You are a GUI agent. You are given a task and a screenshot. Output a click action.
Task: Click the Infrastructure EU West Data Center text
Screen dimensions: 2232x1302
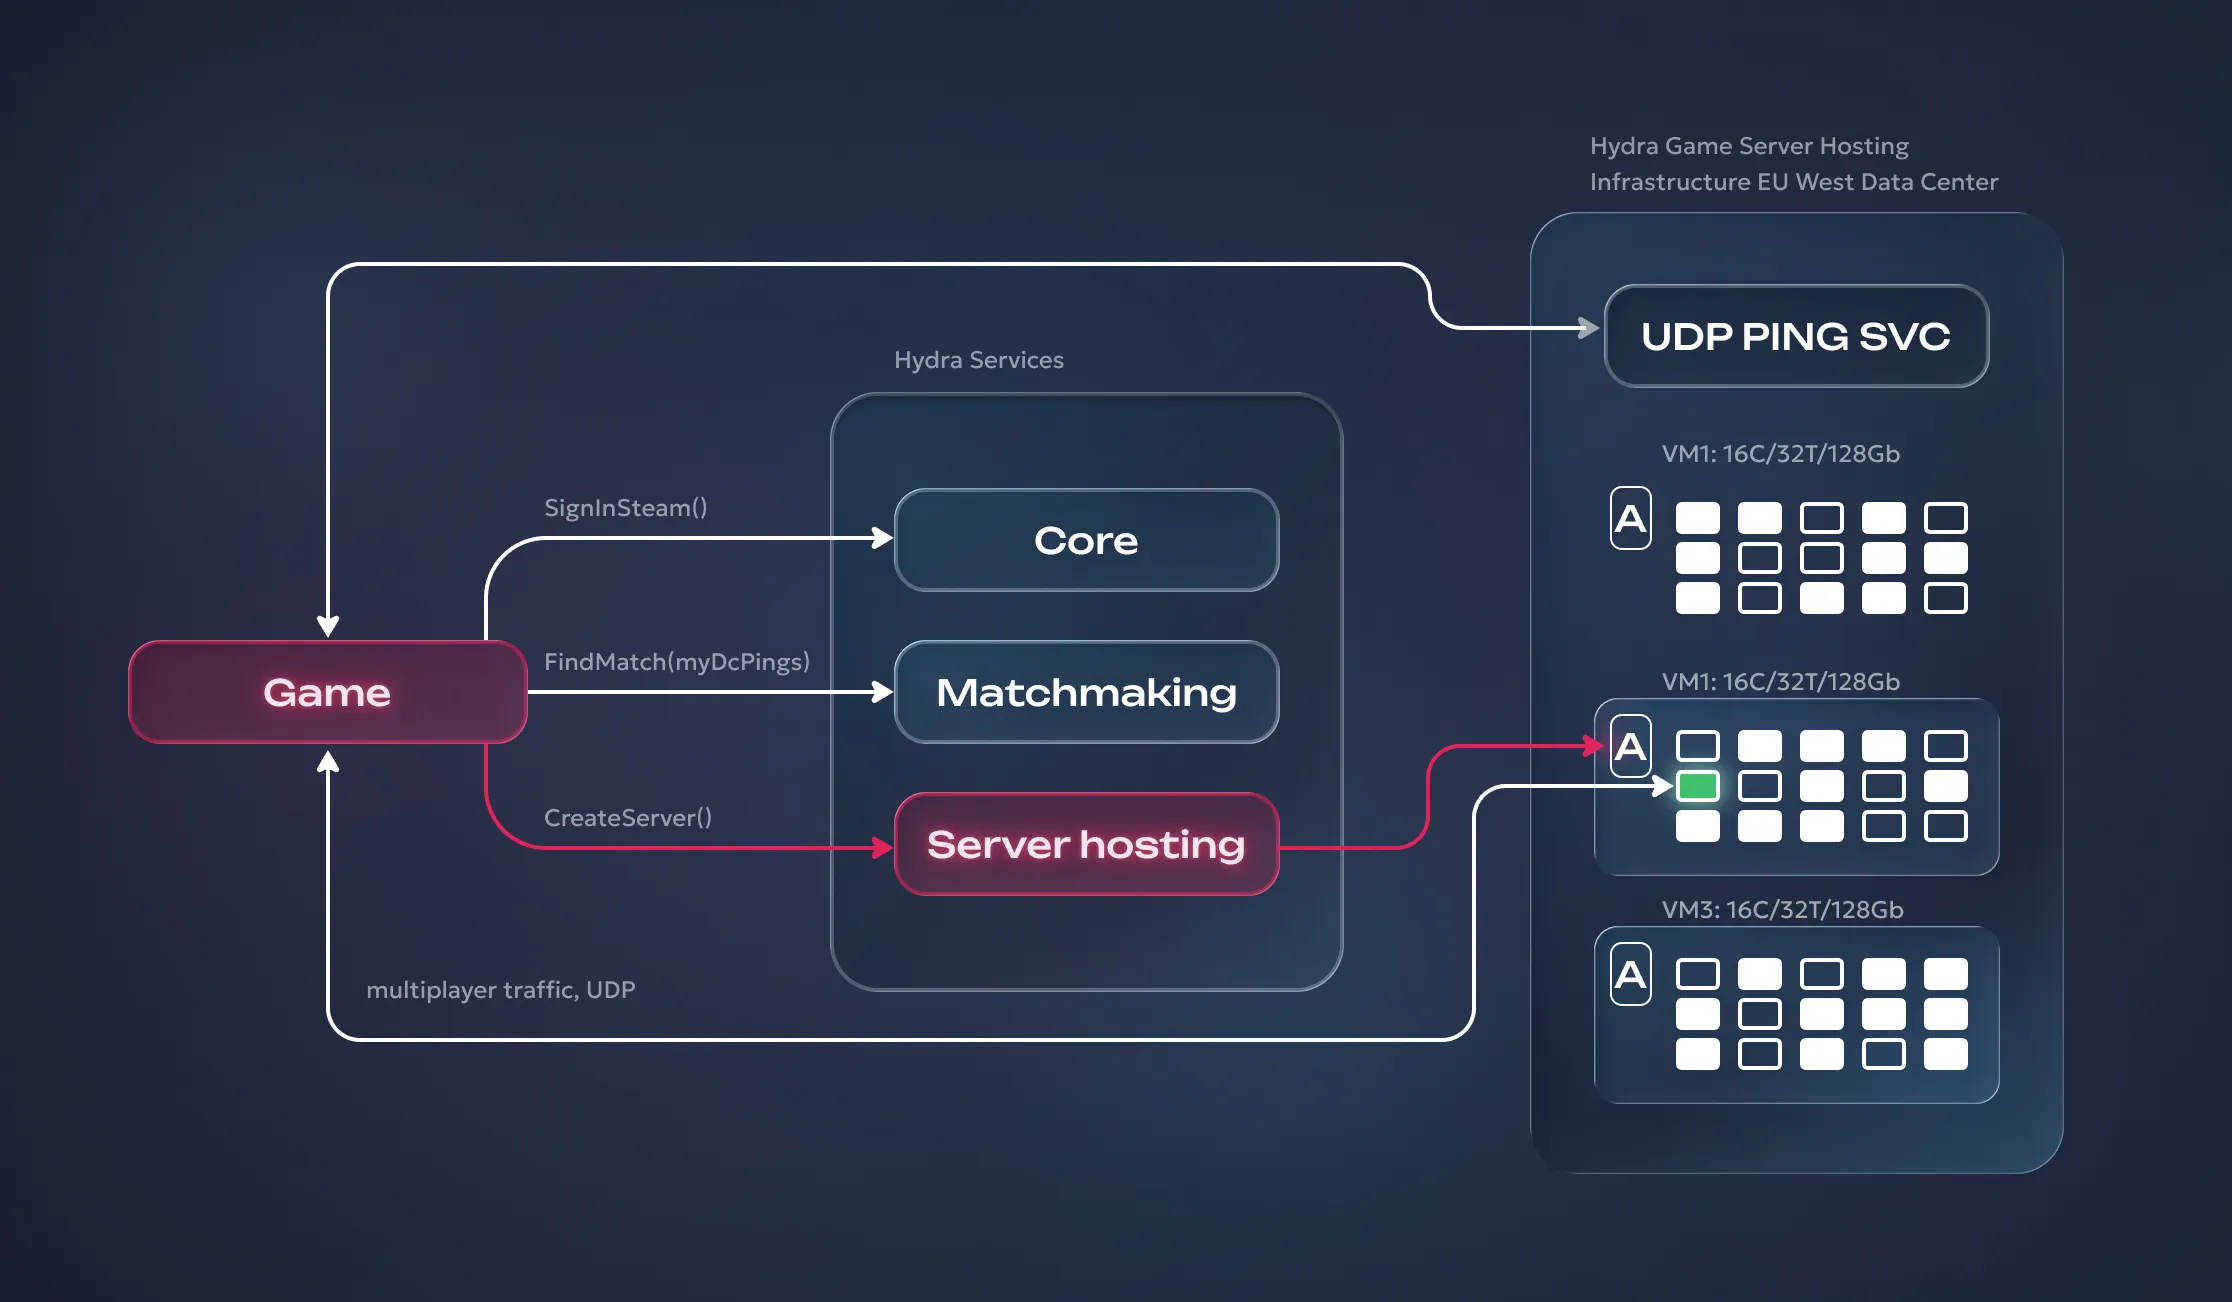pyautogui.click(x=1794, y=182)
